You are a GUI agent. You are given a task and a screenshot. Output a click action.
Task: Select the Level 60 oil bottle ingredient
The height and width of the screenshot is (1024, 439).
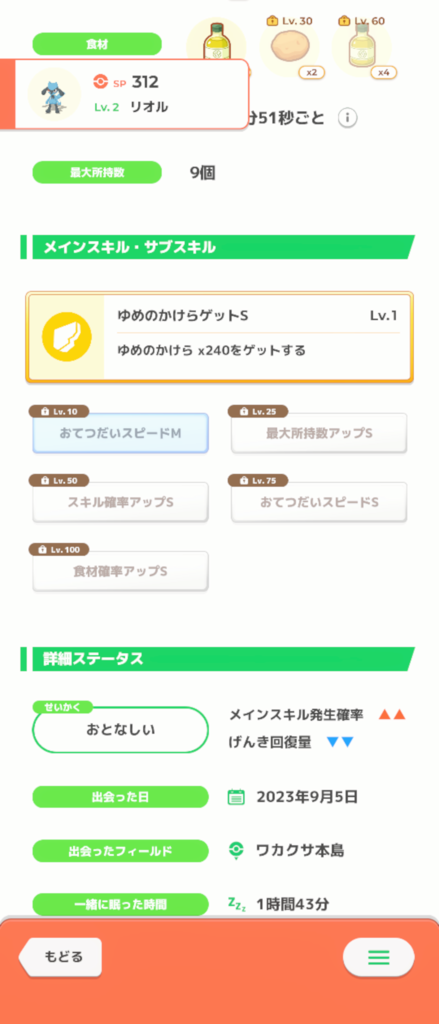(361, 47)
